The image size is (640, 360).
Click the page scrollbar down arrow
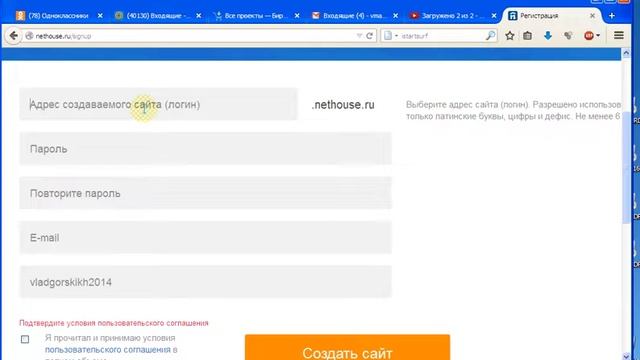pos(626,356)
